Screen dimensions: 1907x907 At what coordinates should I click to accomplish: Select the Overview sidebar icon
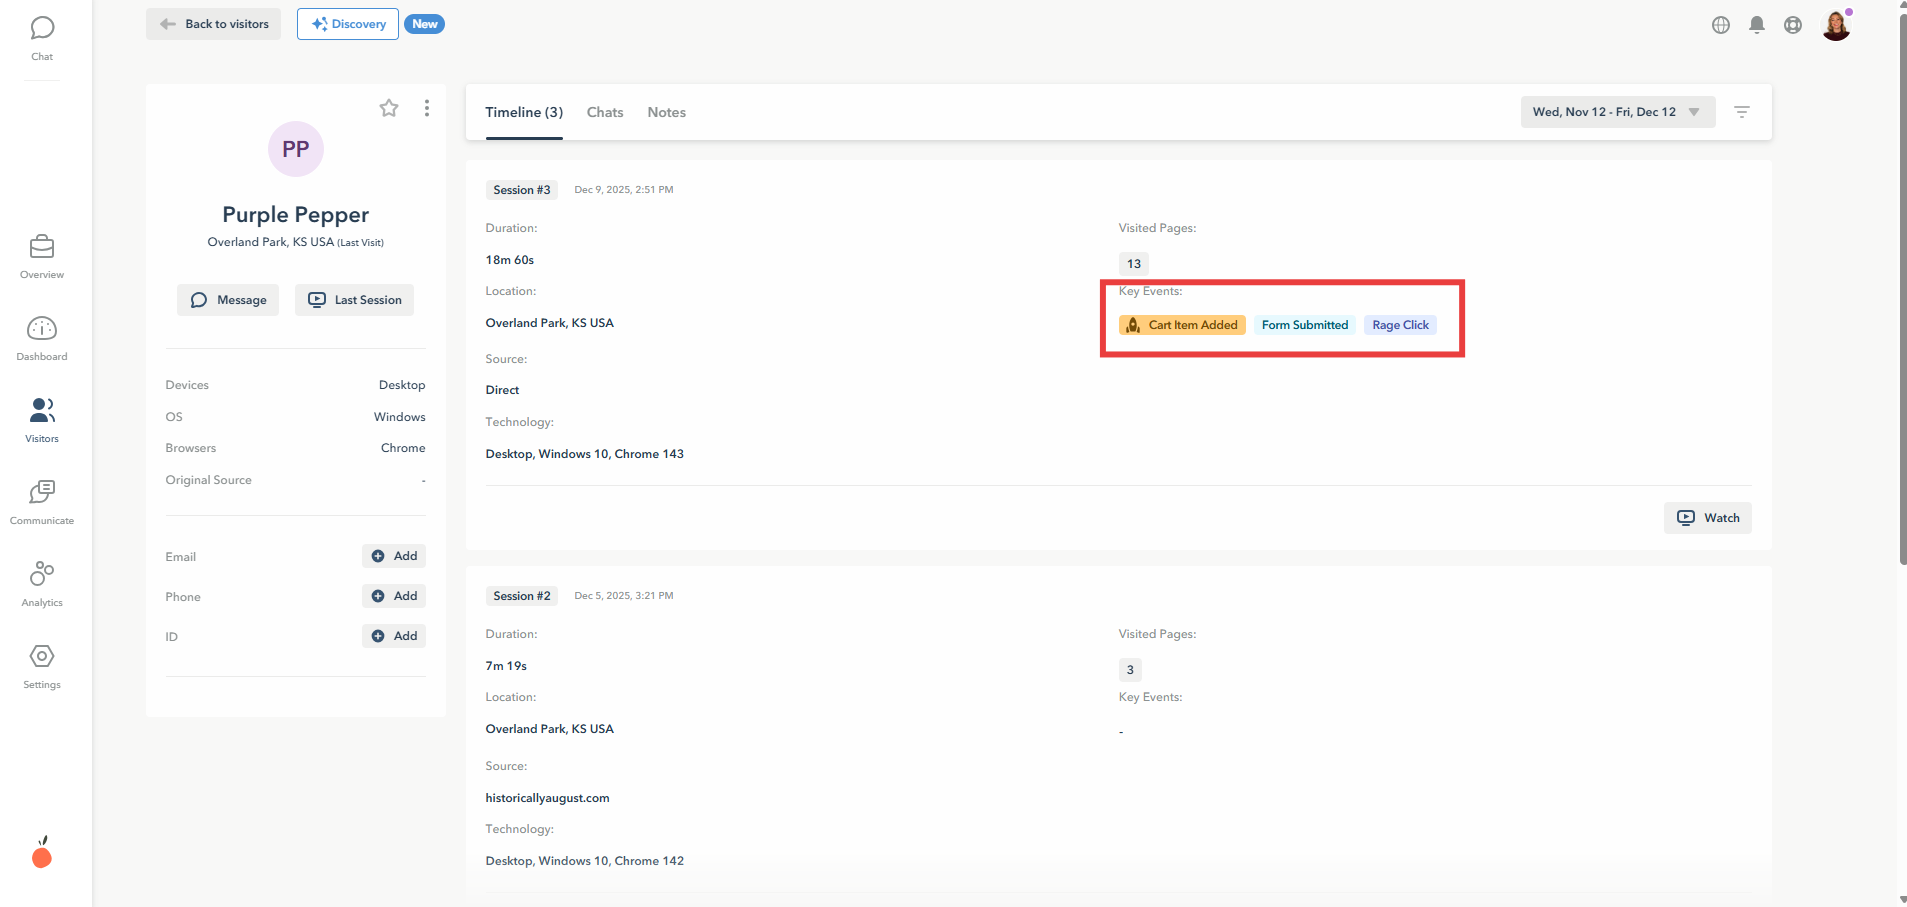(41, 248)
